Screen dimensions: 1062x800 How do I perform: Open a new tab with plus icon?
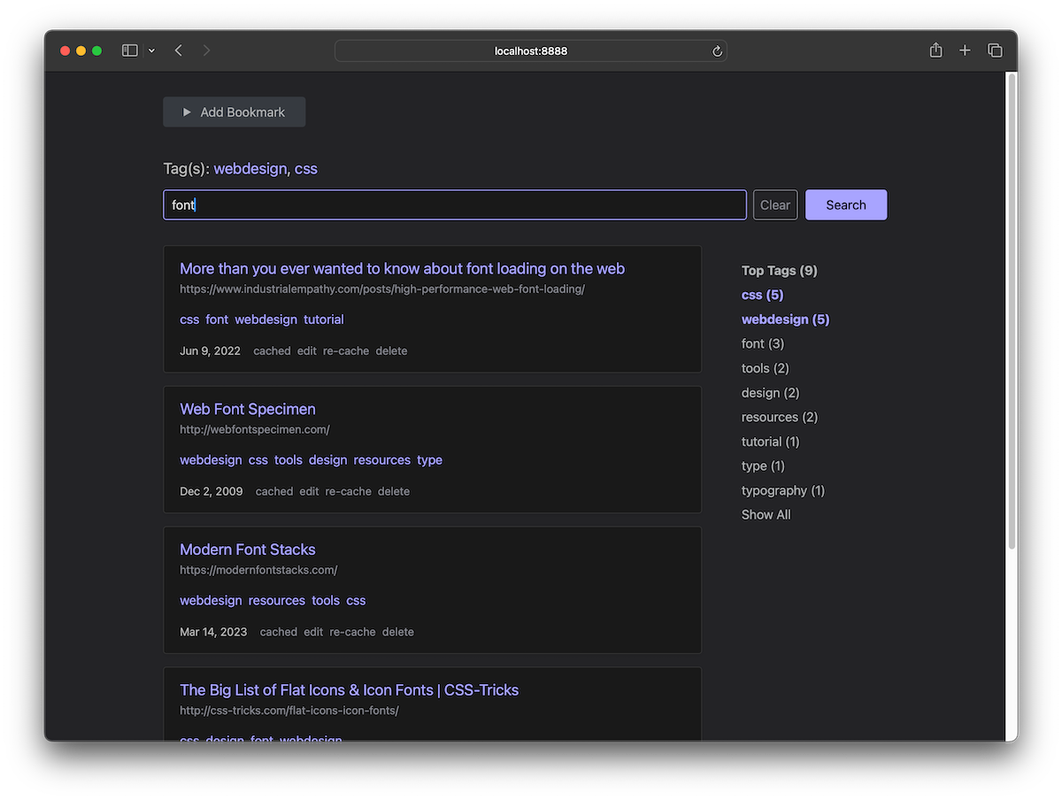[x=965, y=51]
